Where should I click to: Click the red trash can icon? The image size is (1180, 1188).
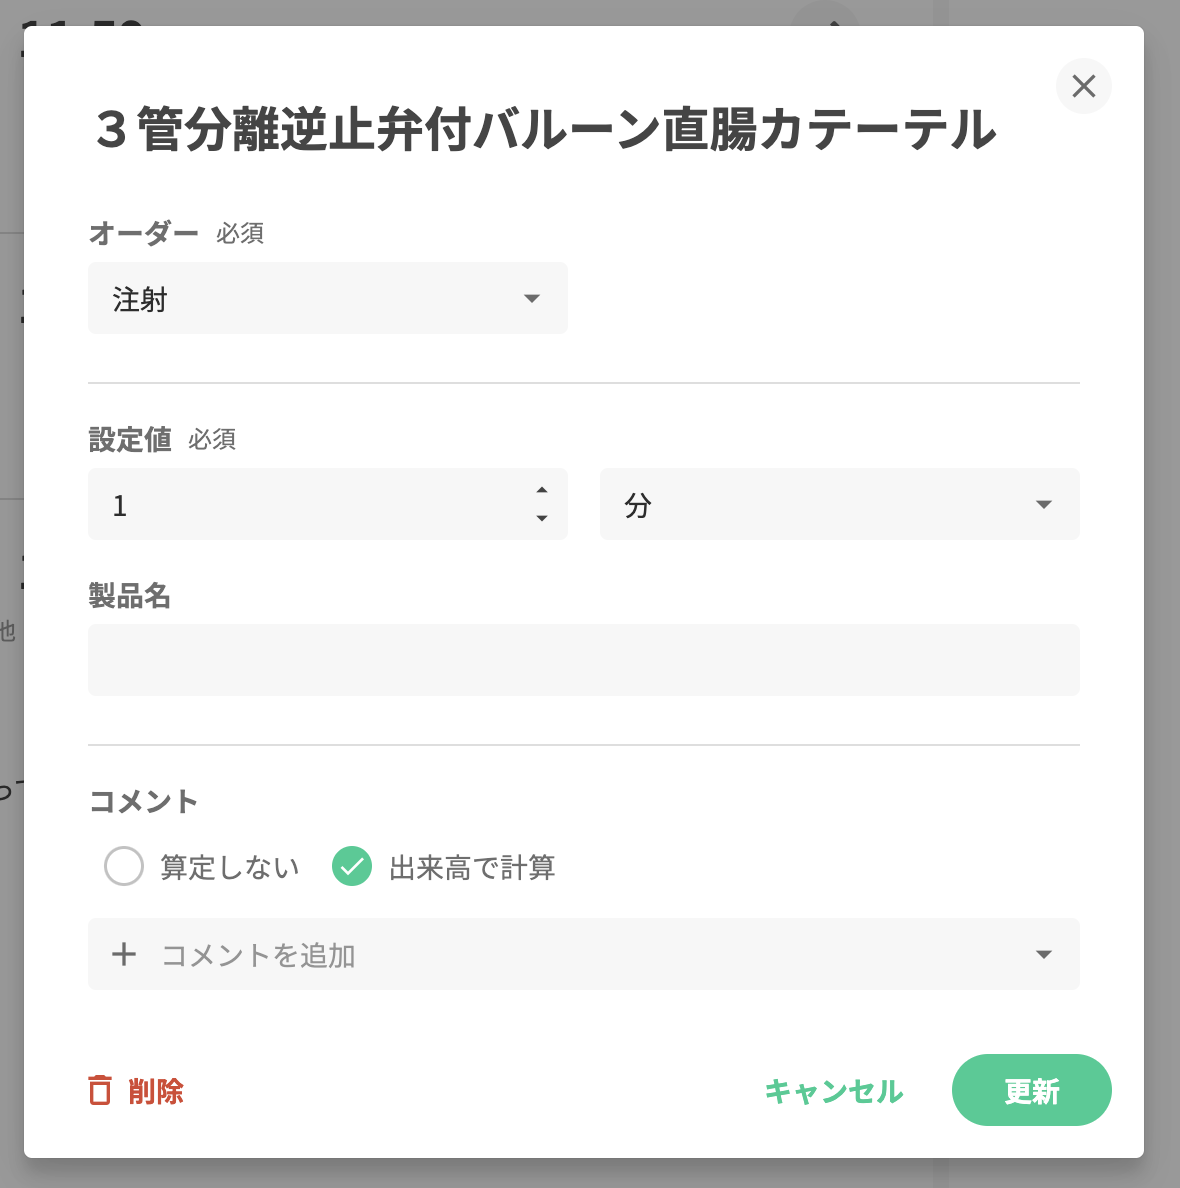100,1090
